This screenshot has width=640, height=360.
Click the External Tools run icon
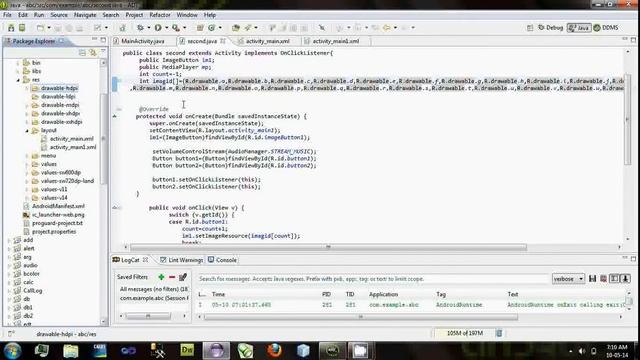click(176, 28)
